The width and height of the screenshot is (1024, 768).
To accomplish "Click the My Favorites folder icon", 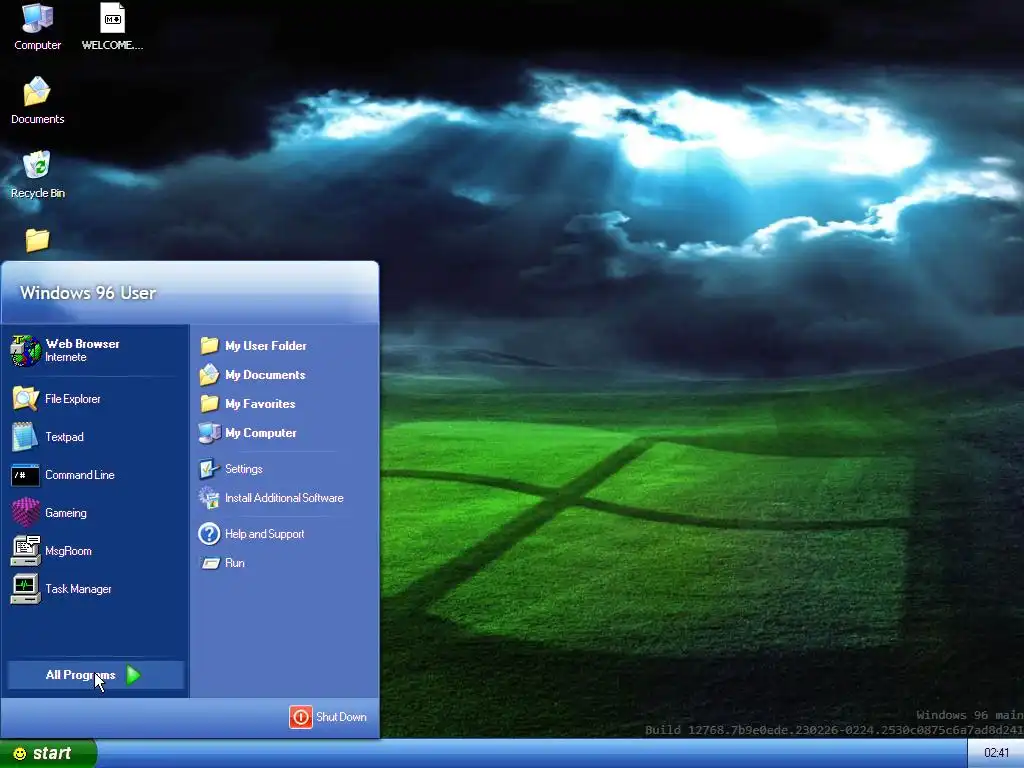I will 209,404.
